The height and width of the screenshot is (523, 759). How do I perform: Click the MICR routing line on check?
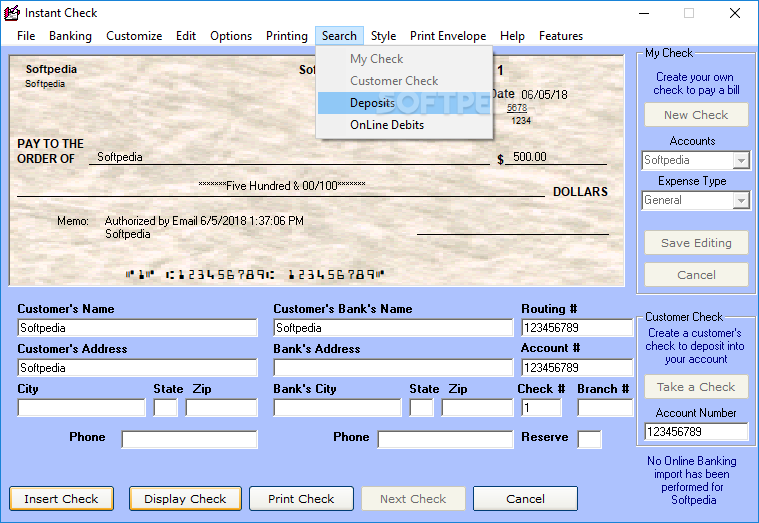pos(255,275)
